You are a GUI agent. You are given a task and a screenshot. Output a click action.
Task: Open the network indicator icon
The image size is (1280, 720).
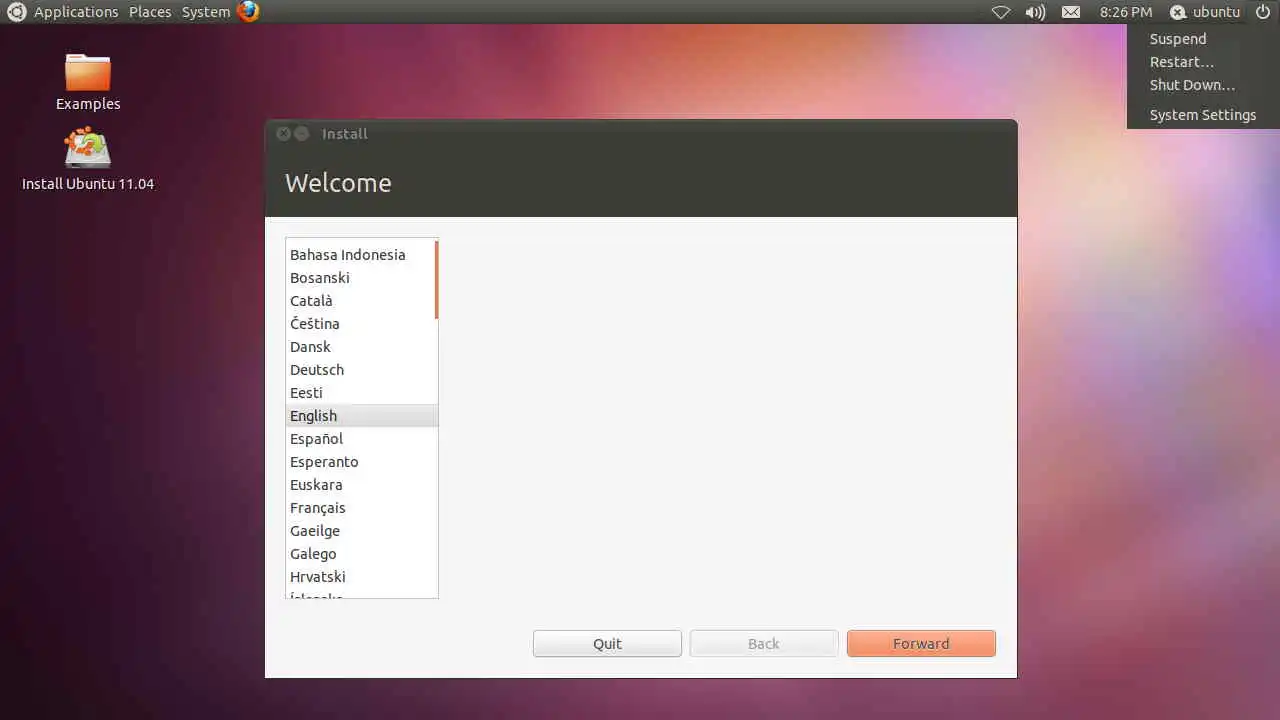[x=1001, y=12]
